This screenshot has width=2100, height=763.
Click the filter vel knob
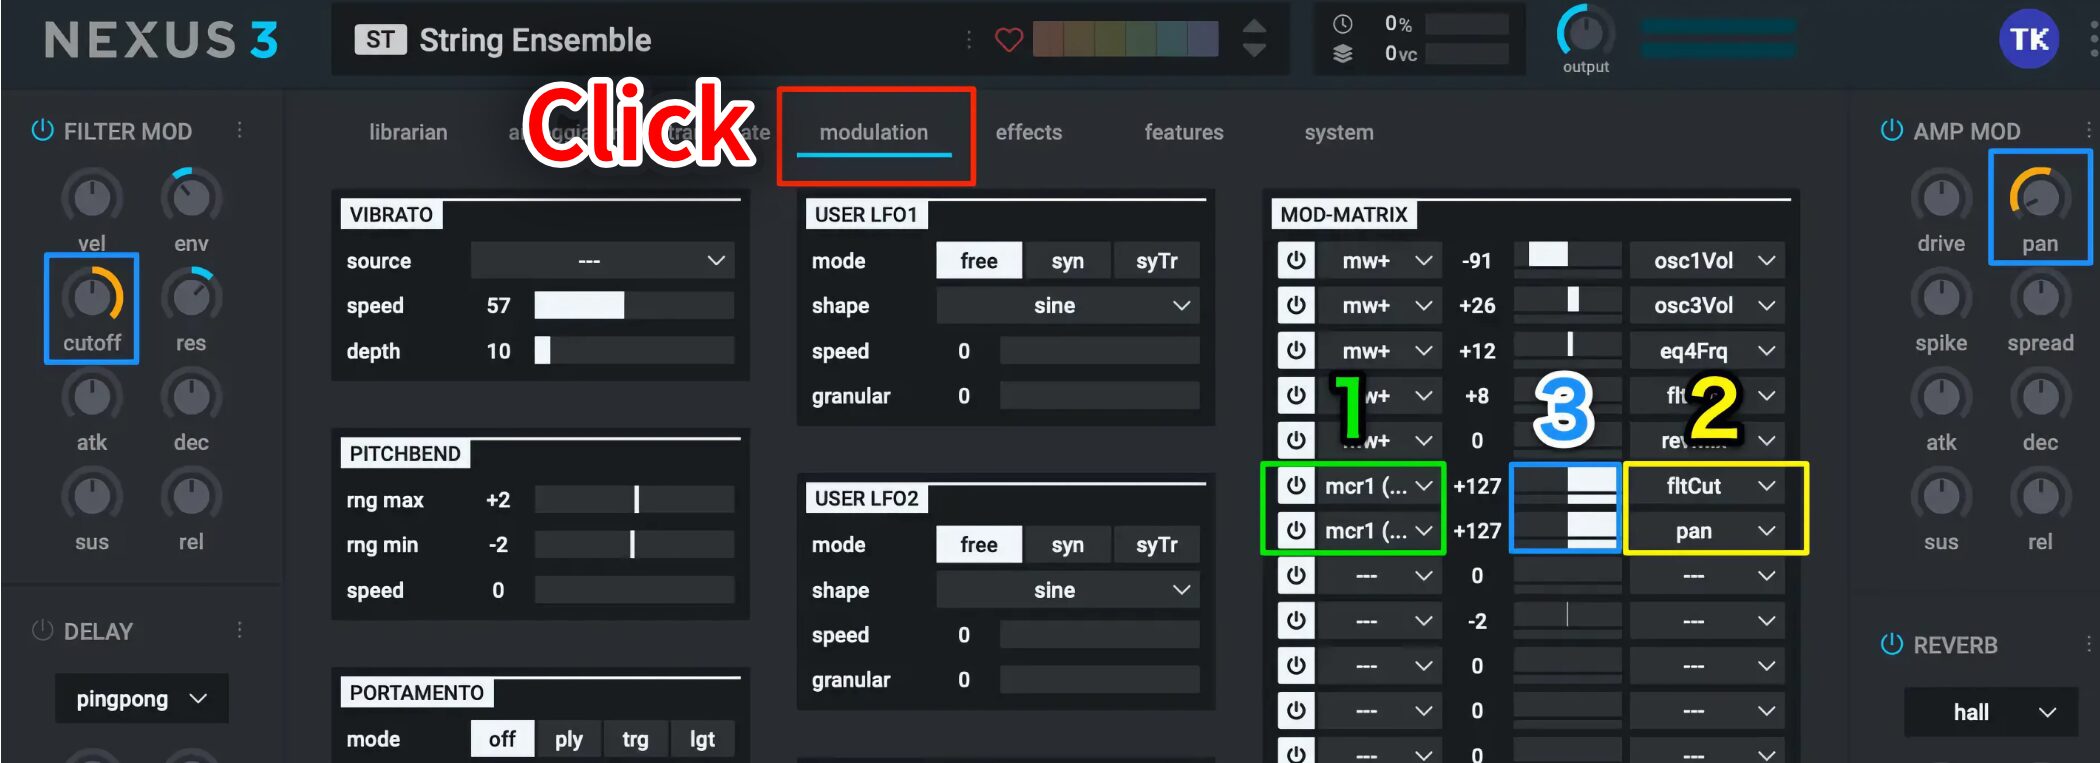click(92, 198)
